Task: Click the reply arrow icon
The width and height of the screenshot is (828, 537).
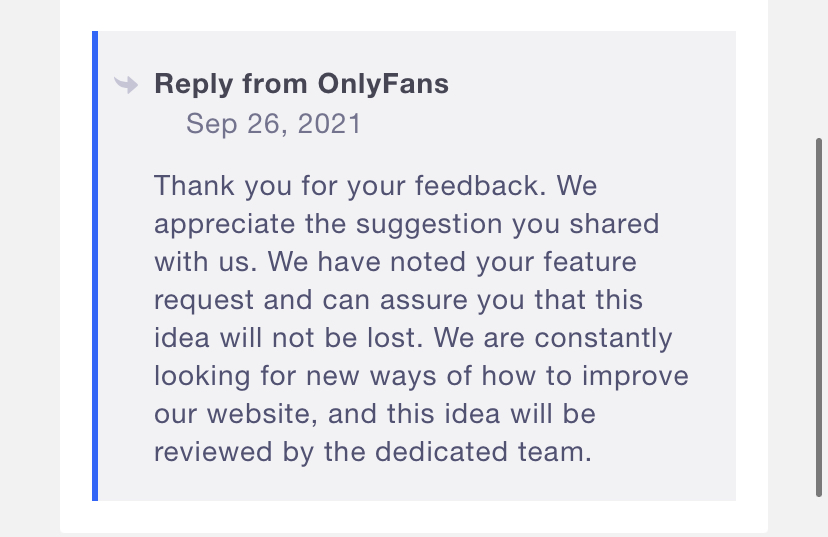Action: coord(126,84)
